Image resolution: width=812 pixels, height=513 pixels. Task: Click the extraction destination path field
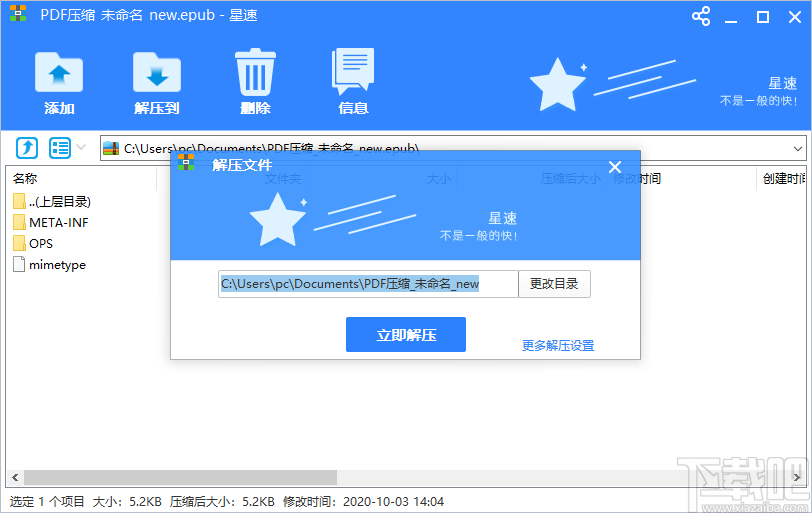point(368,284)
